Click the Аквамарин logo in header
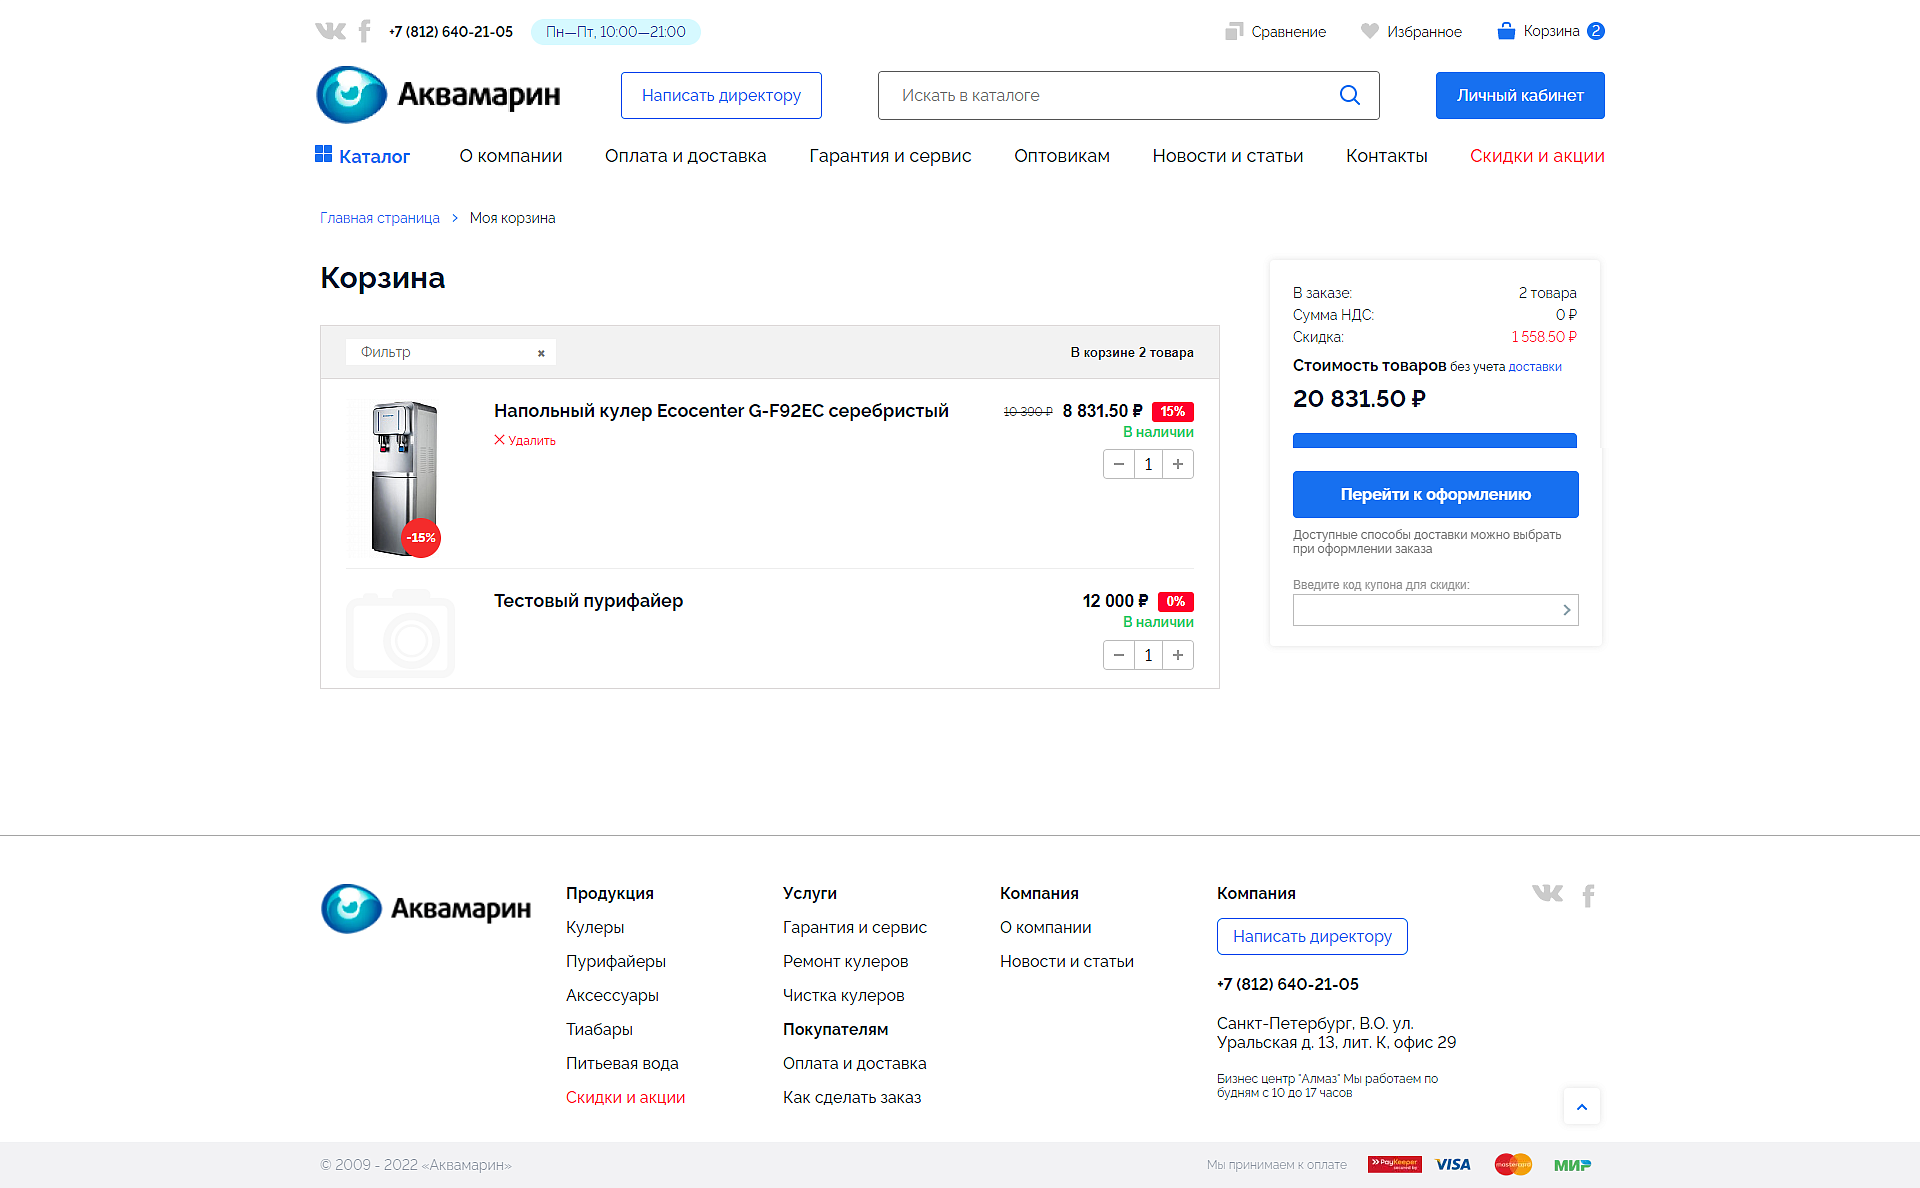This screenshot has width=1920, height=1188. (438, 95)
